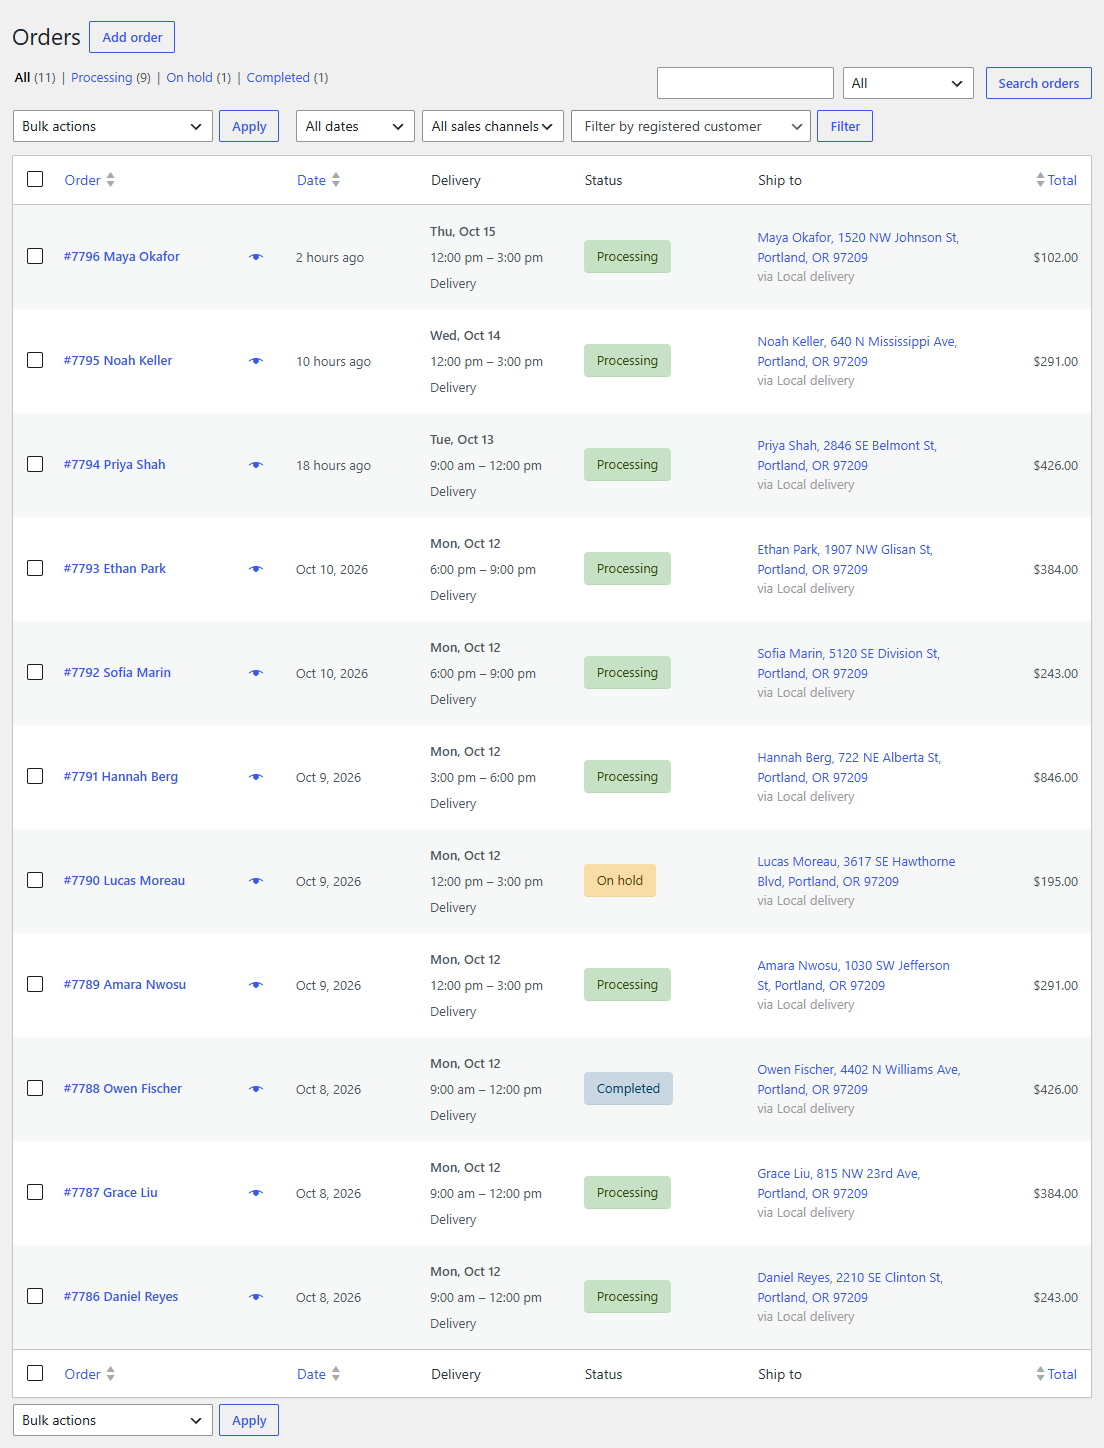This screenshot has width=1104, height=1448.
Task: Select checkbox for order #7792 Sofia Marin
Action: pos(35,672)
